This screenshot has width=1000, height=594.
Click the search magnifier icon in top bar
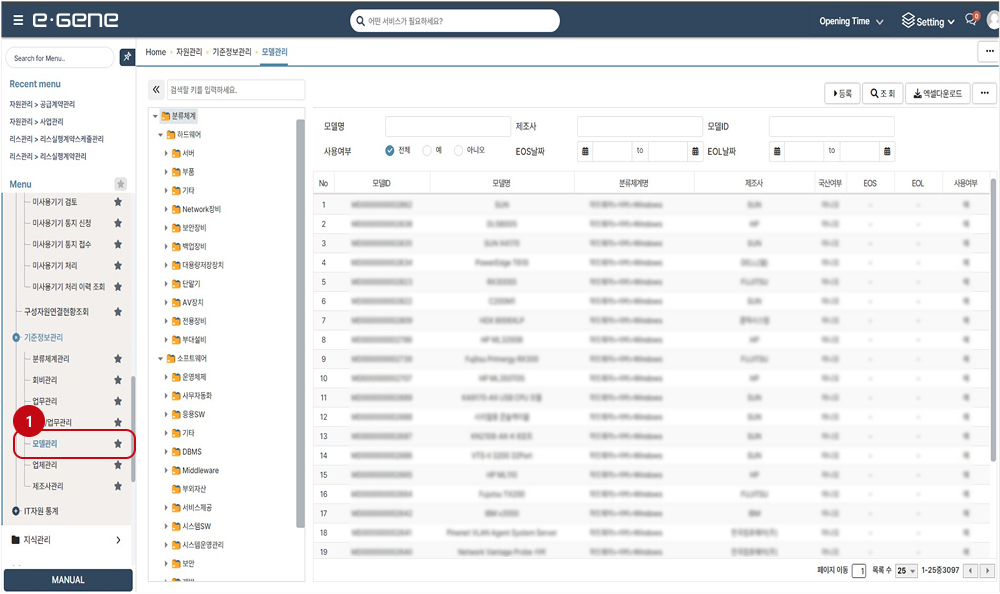tap(360, 21)
